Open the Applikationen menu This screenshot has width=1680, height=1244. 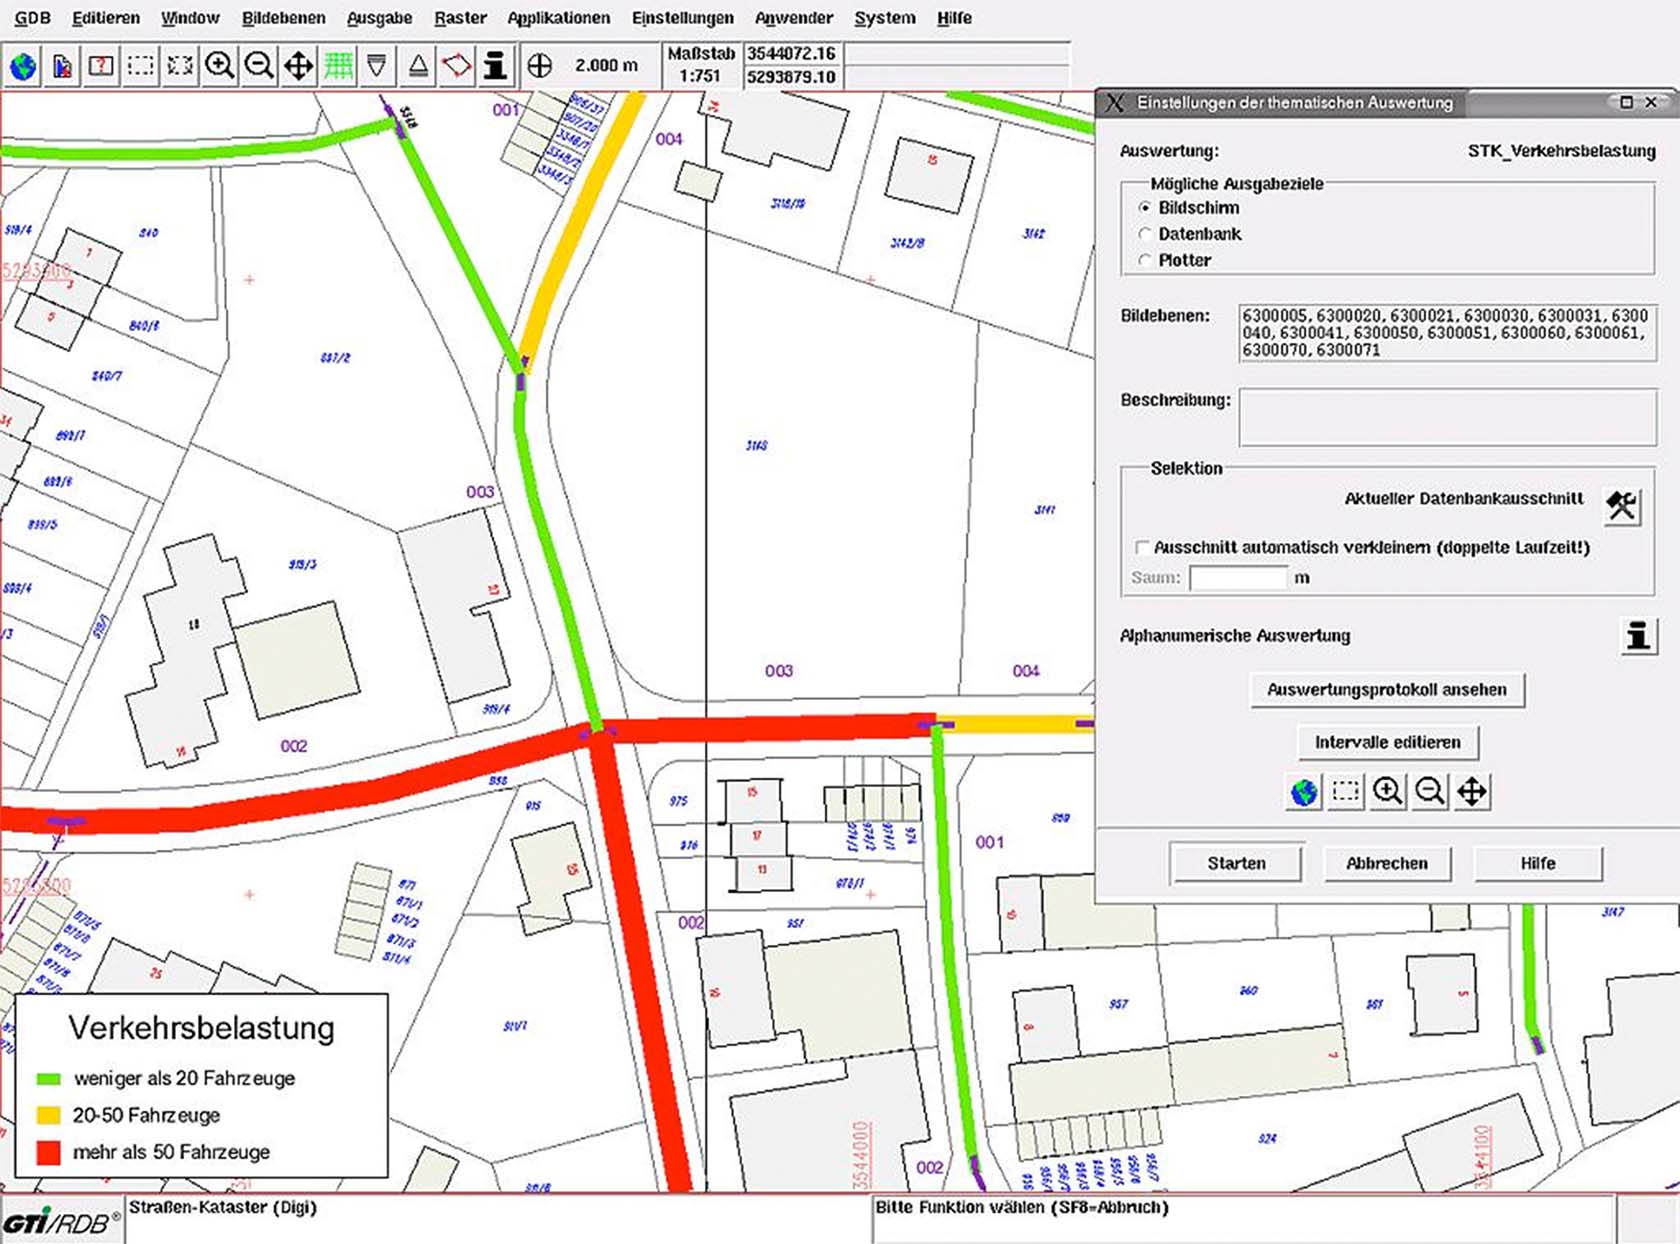click(x=558, y=17)
